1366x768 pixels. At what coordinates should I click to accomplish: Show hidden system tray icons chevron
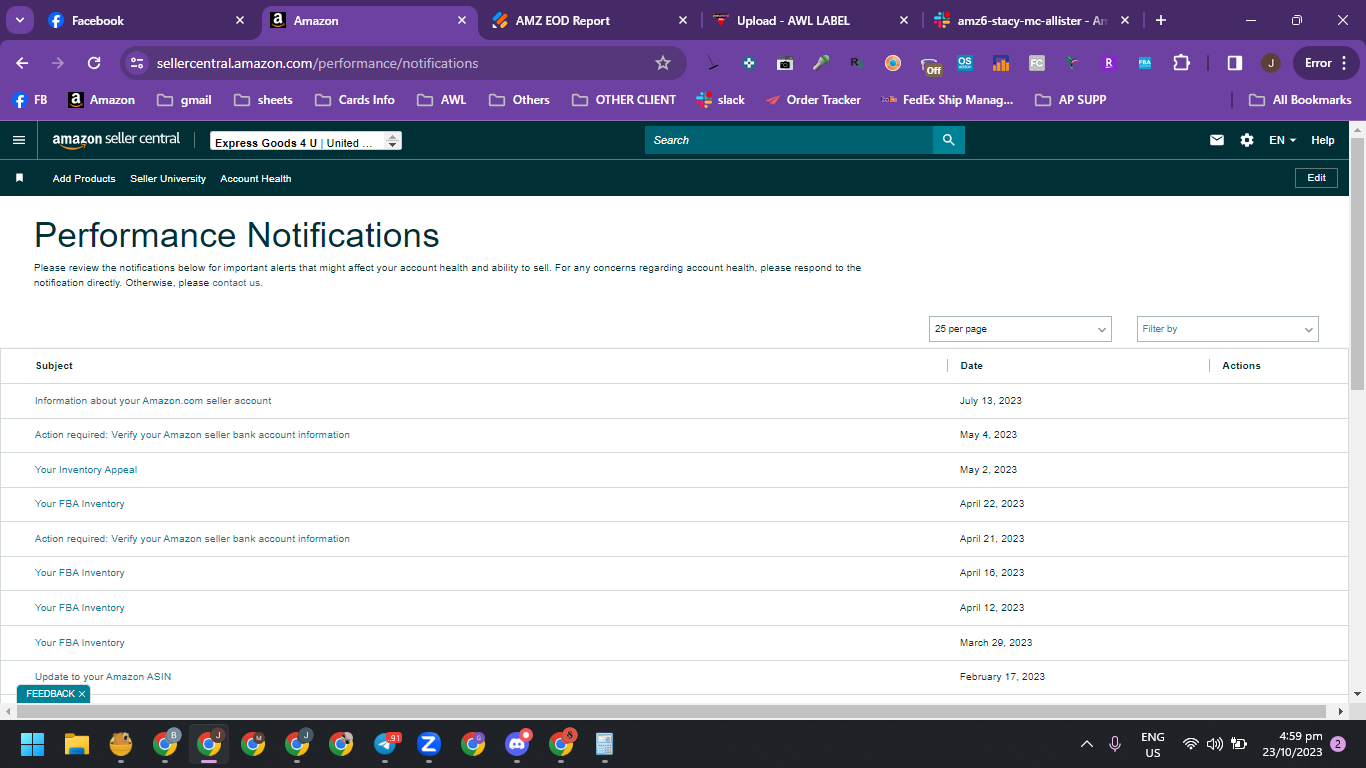[x=1087, y=744]
